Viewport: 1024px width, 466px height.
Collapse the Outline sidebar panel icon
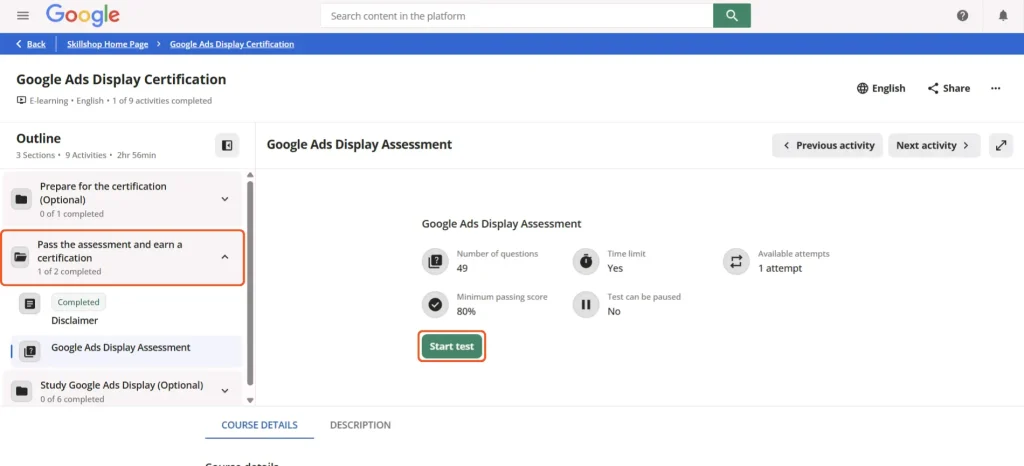[x=227, y=146]
